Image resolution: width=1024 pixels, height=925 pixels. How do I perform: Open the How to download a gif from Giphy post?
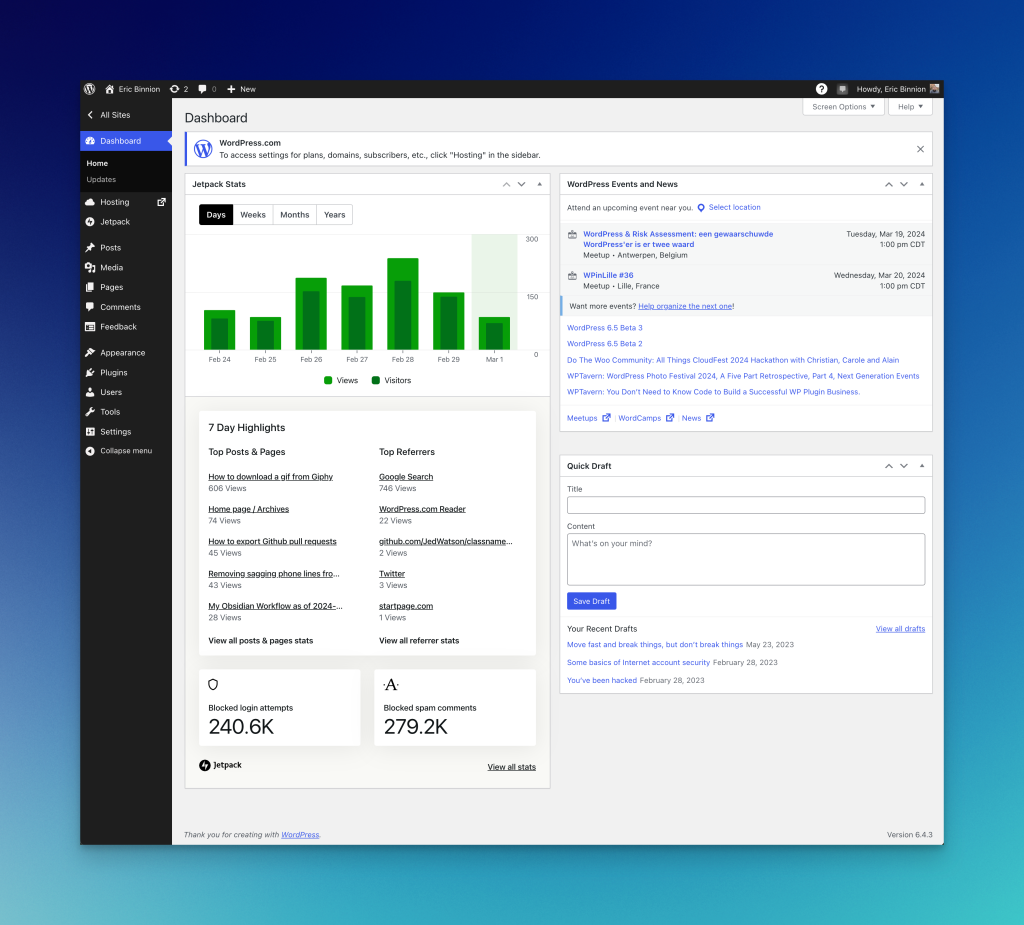coord(270,477)
